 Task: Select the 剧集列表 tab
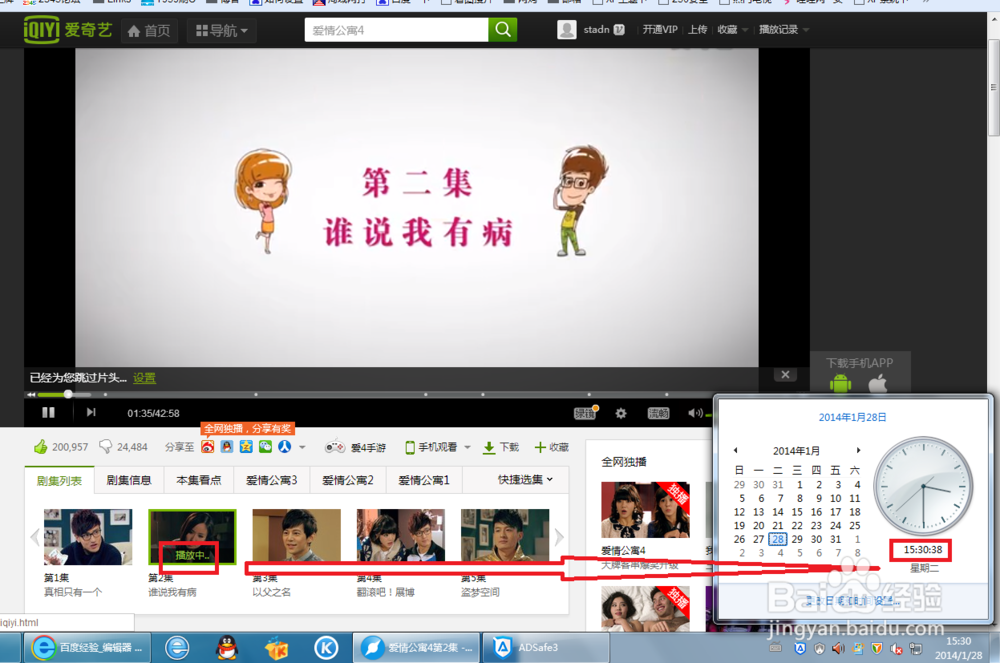click(59, 481)
